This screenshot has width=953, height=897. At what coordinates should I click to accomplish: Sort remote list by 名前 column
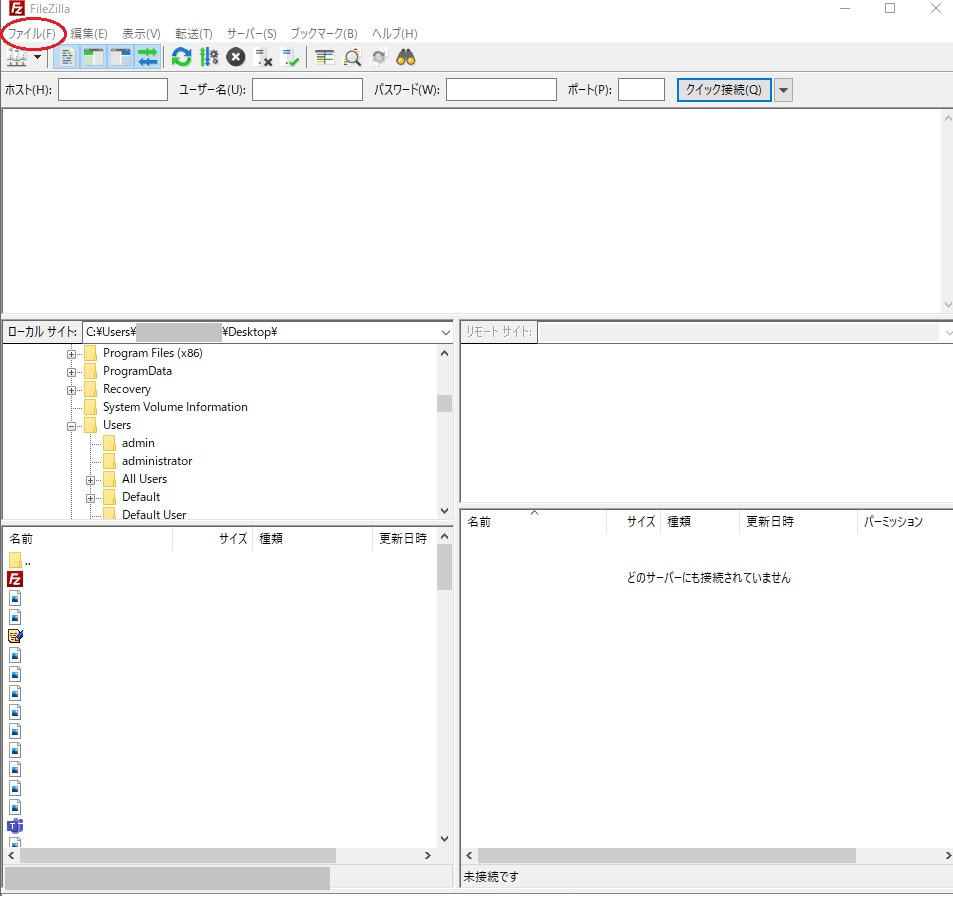[x=535, y=521]
